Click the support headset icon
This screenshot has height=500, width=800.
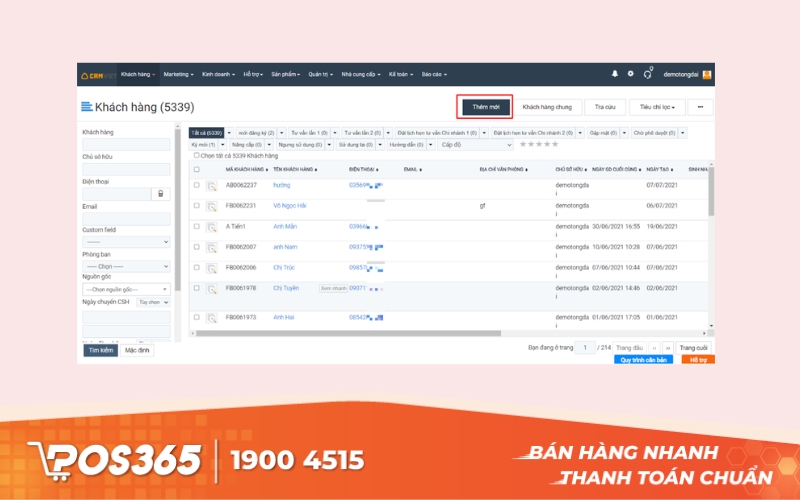point(647,74)
